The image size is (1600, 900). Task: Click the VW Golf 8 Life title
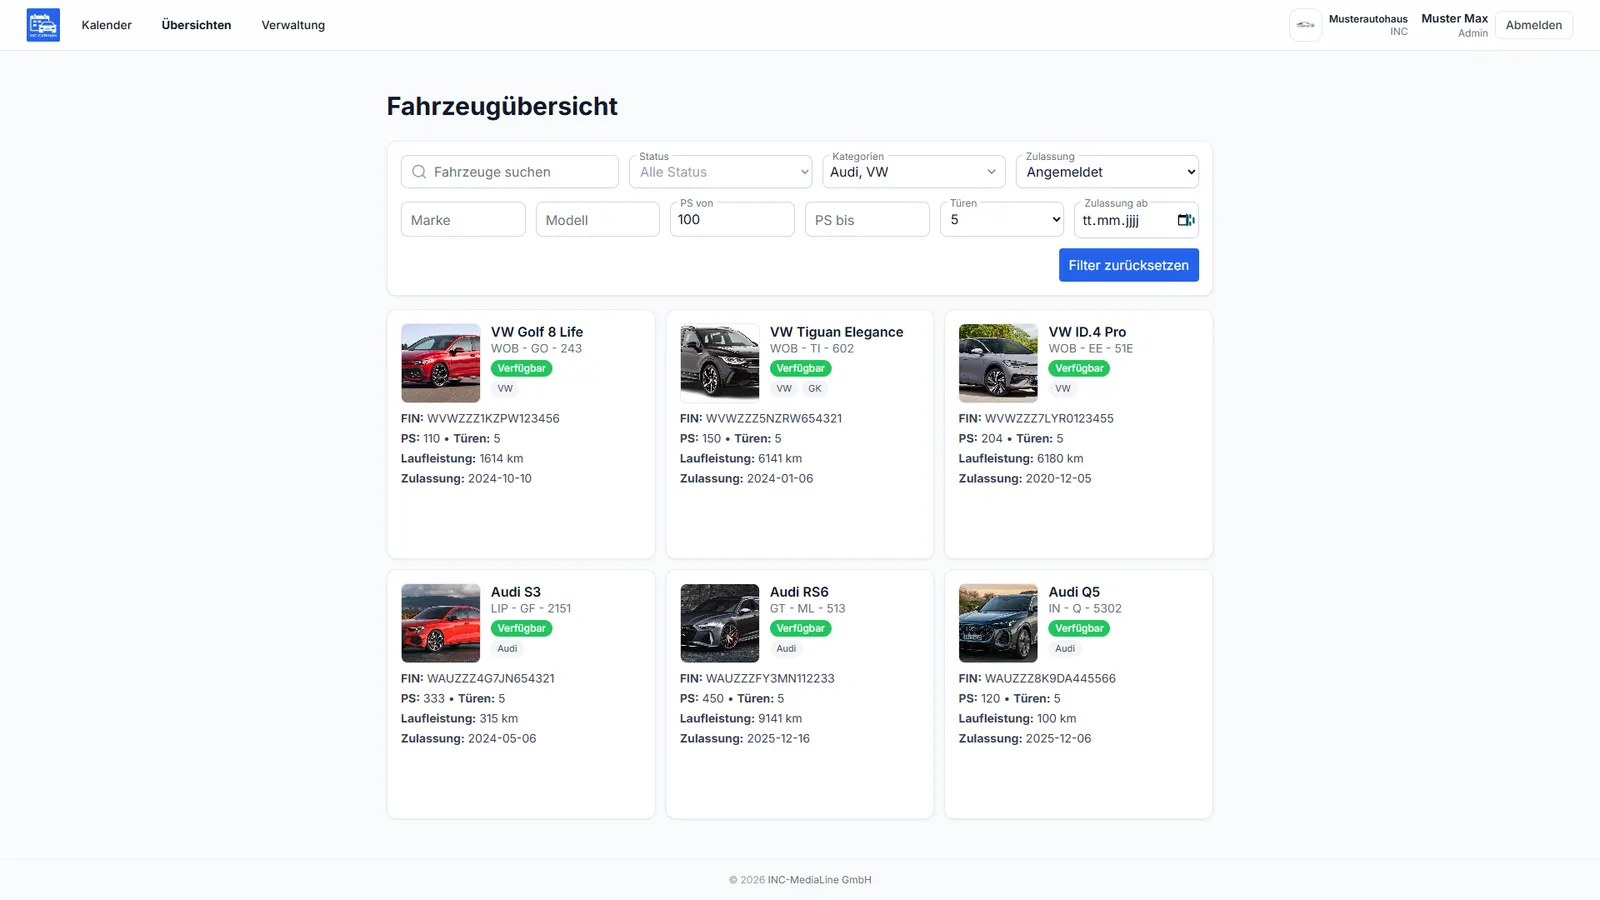(x=537, y=332)
